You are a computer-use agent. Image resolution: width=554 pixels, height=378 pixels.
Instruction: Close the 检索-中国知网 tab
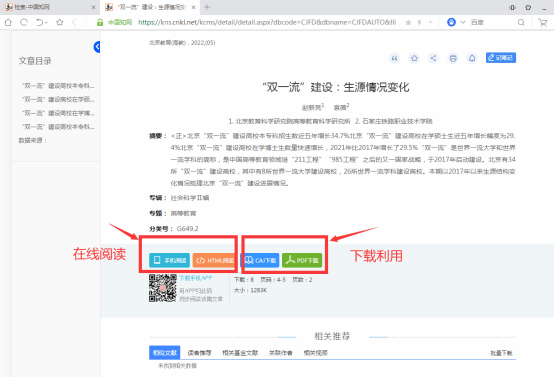click(x=93, y=7)
